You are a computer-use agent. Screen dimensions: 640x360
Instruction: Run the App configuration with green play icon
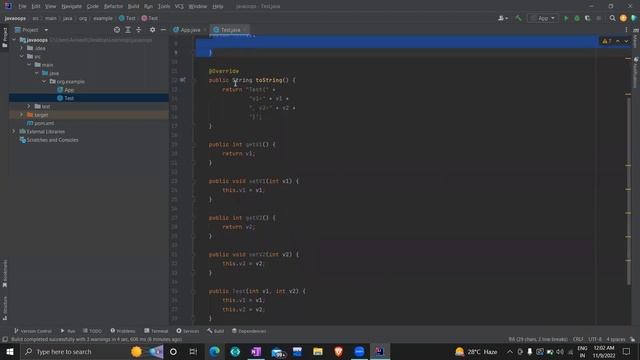point(566,18)
